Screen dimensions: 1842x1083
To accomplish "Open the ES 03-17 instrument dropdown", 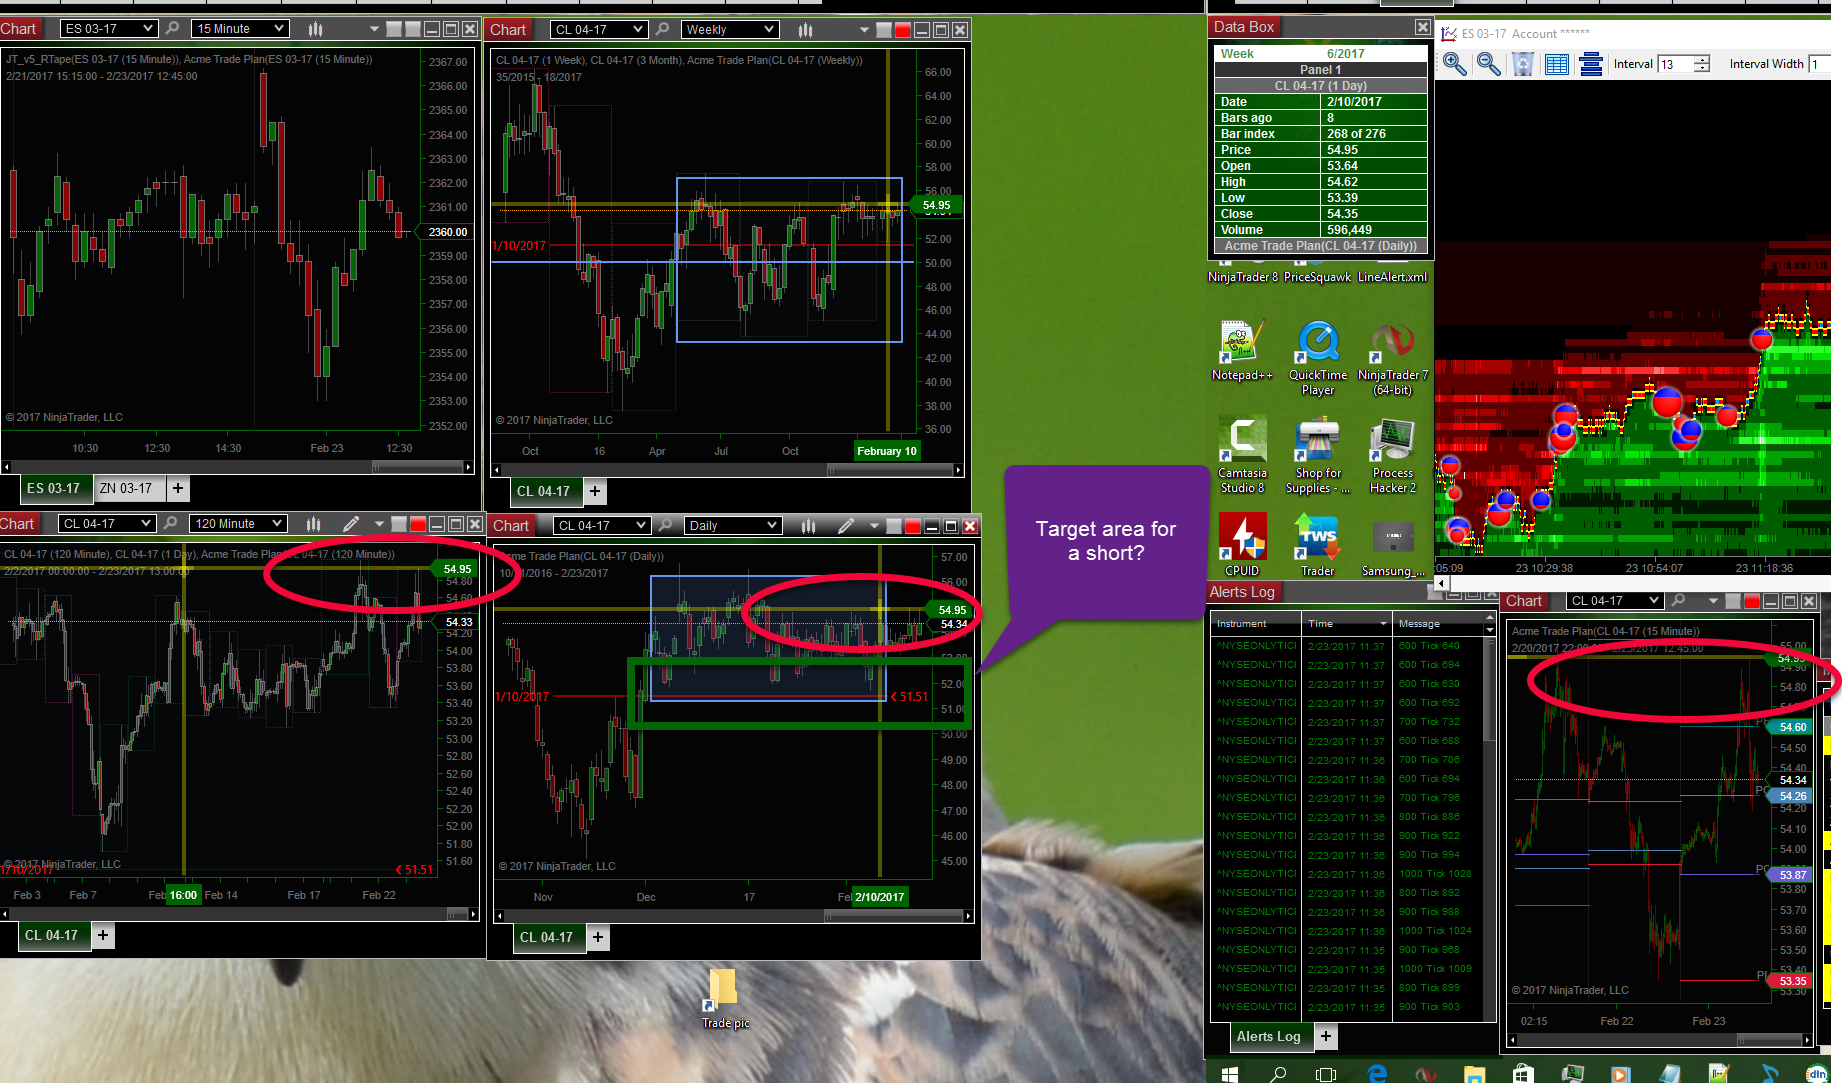I will tap(109, 29).
